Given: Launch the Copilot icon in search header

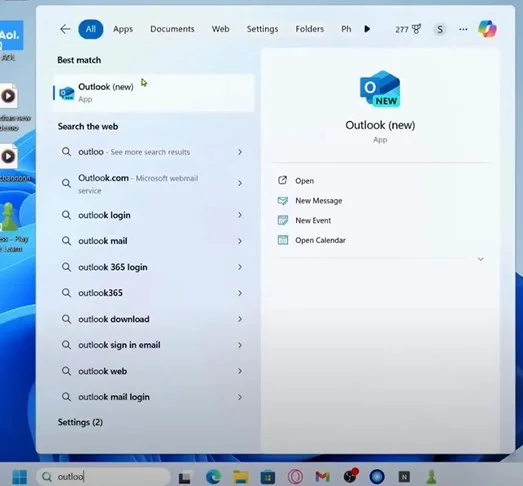Looking at the screenshot, I should pyautogui.click(x=487, y=29).
